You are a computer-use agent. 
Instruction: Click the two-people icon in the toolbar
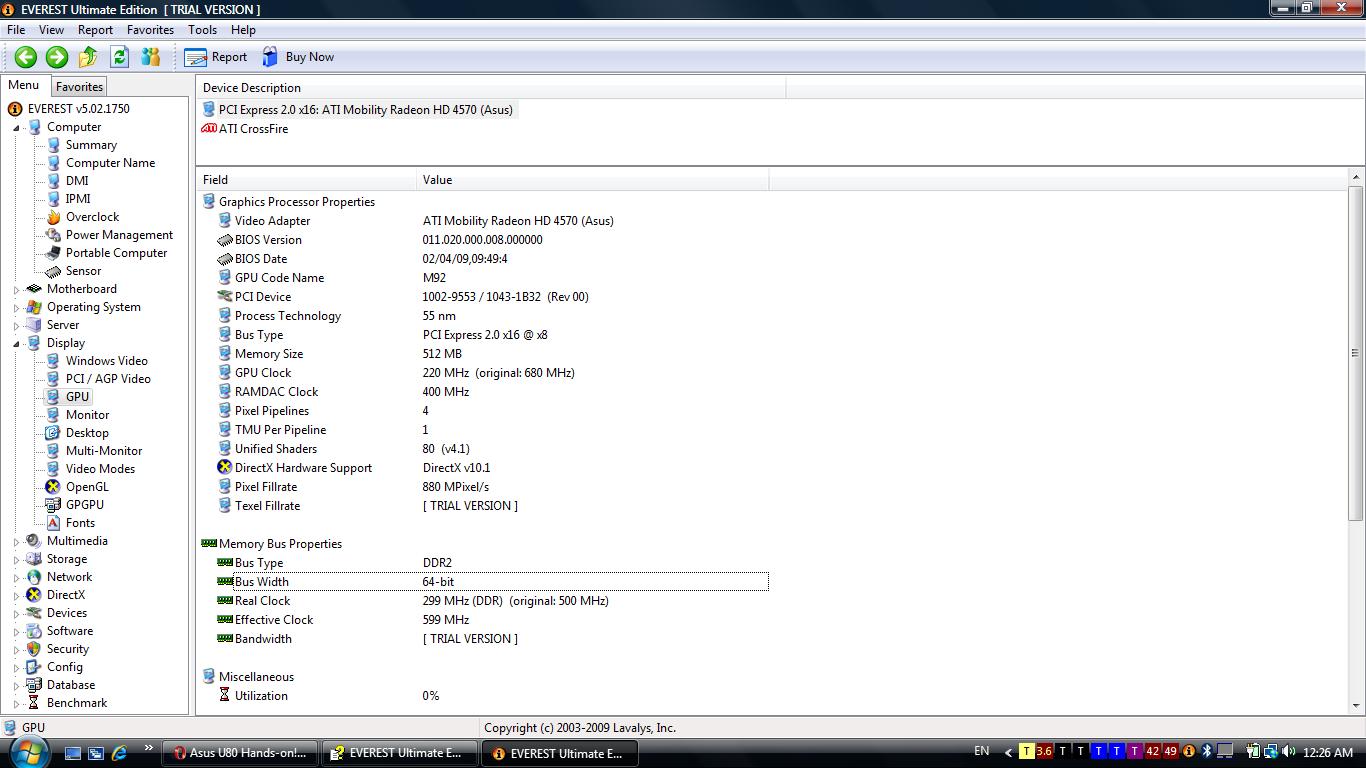coord(151,57)
